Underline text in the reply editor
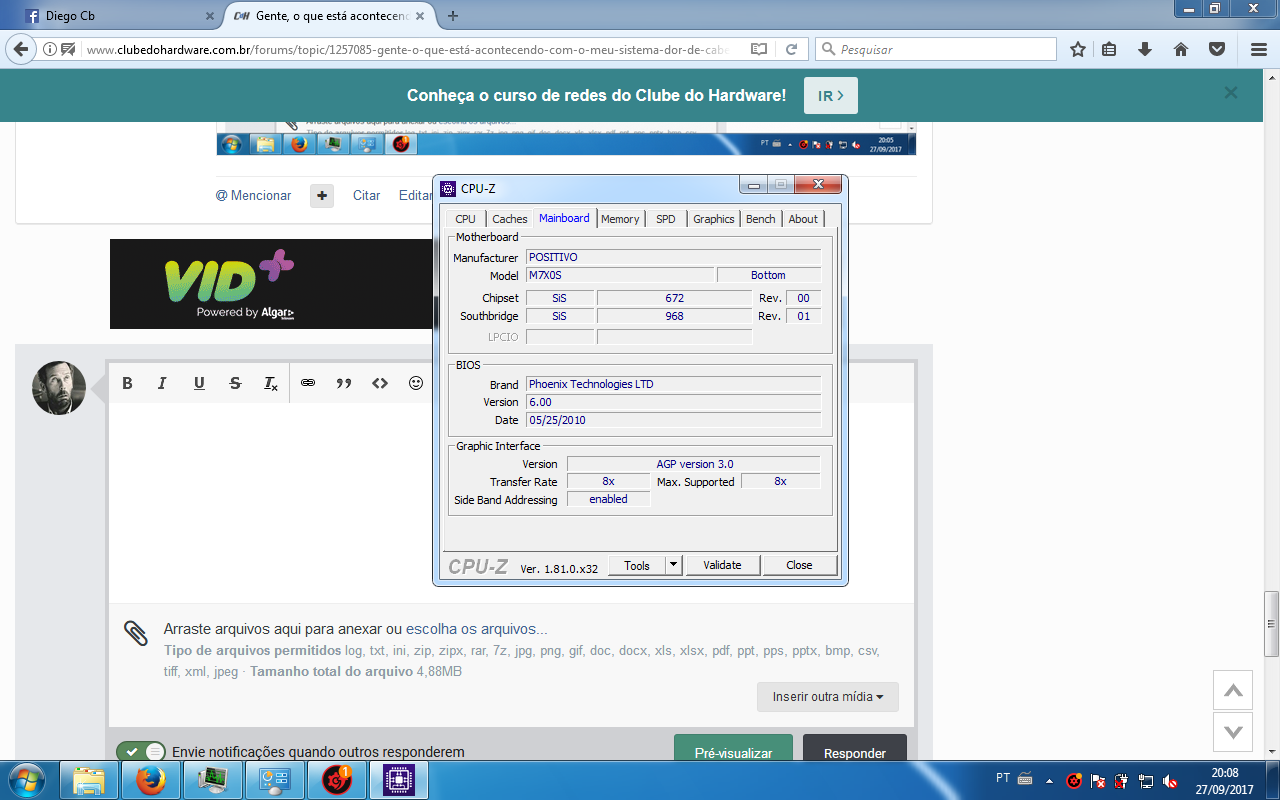 tap(199, 383)
